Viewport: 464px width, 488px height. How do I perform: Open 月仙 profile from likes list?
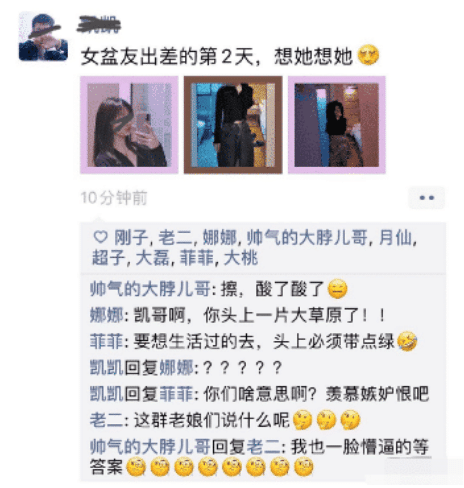[x=396, y=238]
